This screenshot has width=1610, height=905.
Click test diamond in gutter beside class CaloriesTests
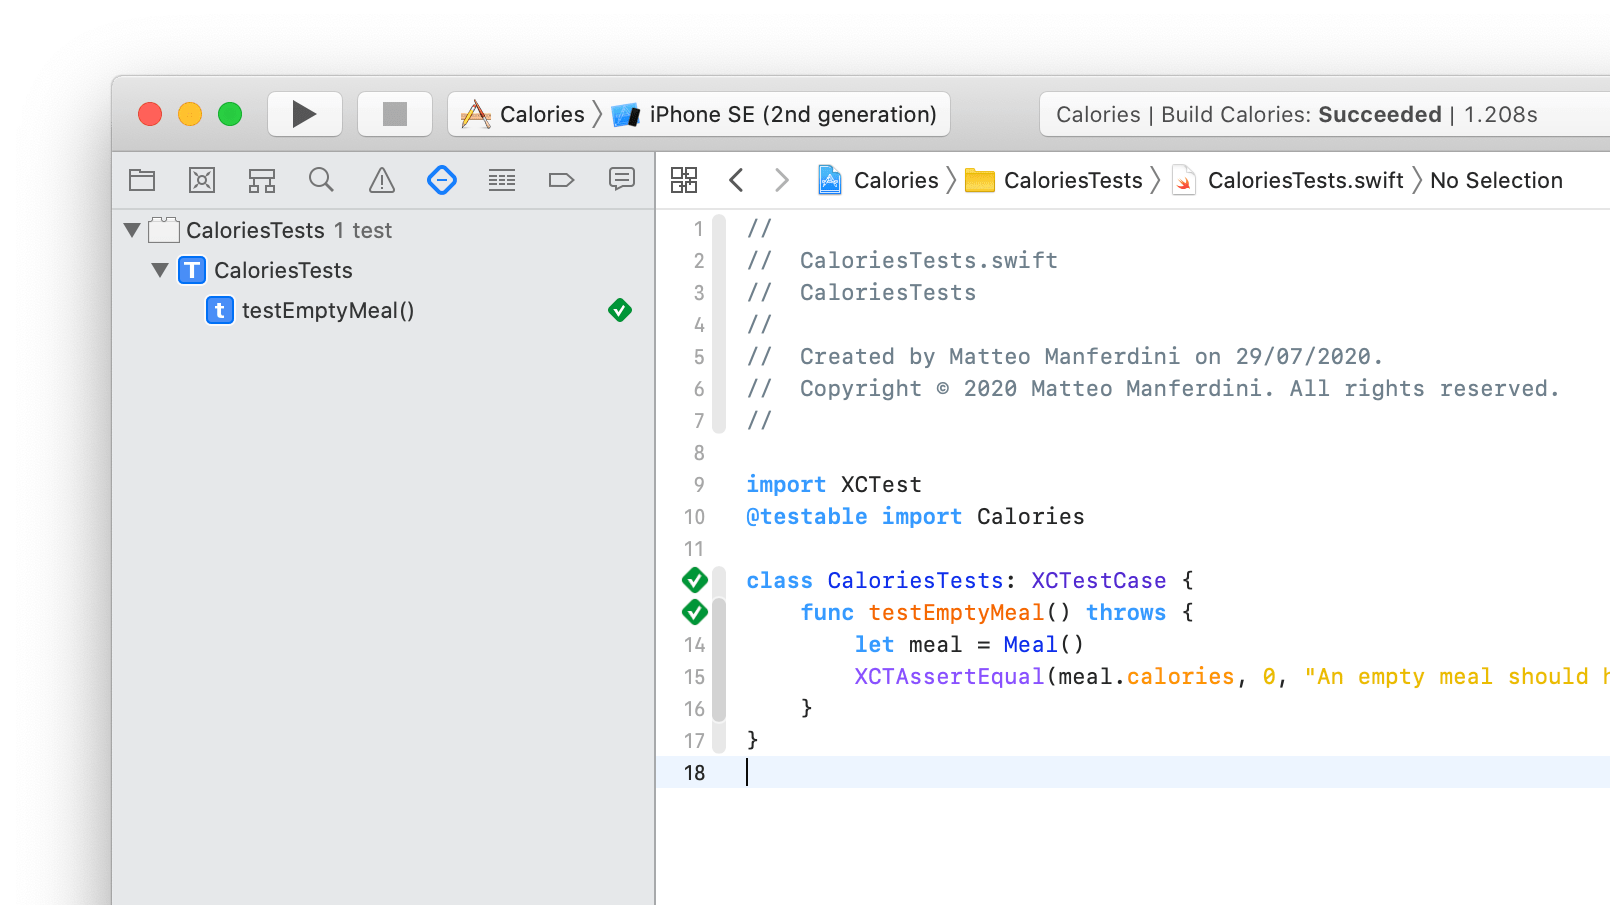click(x=694, y=580)
